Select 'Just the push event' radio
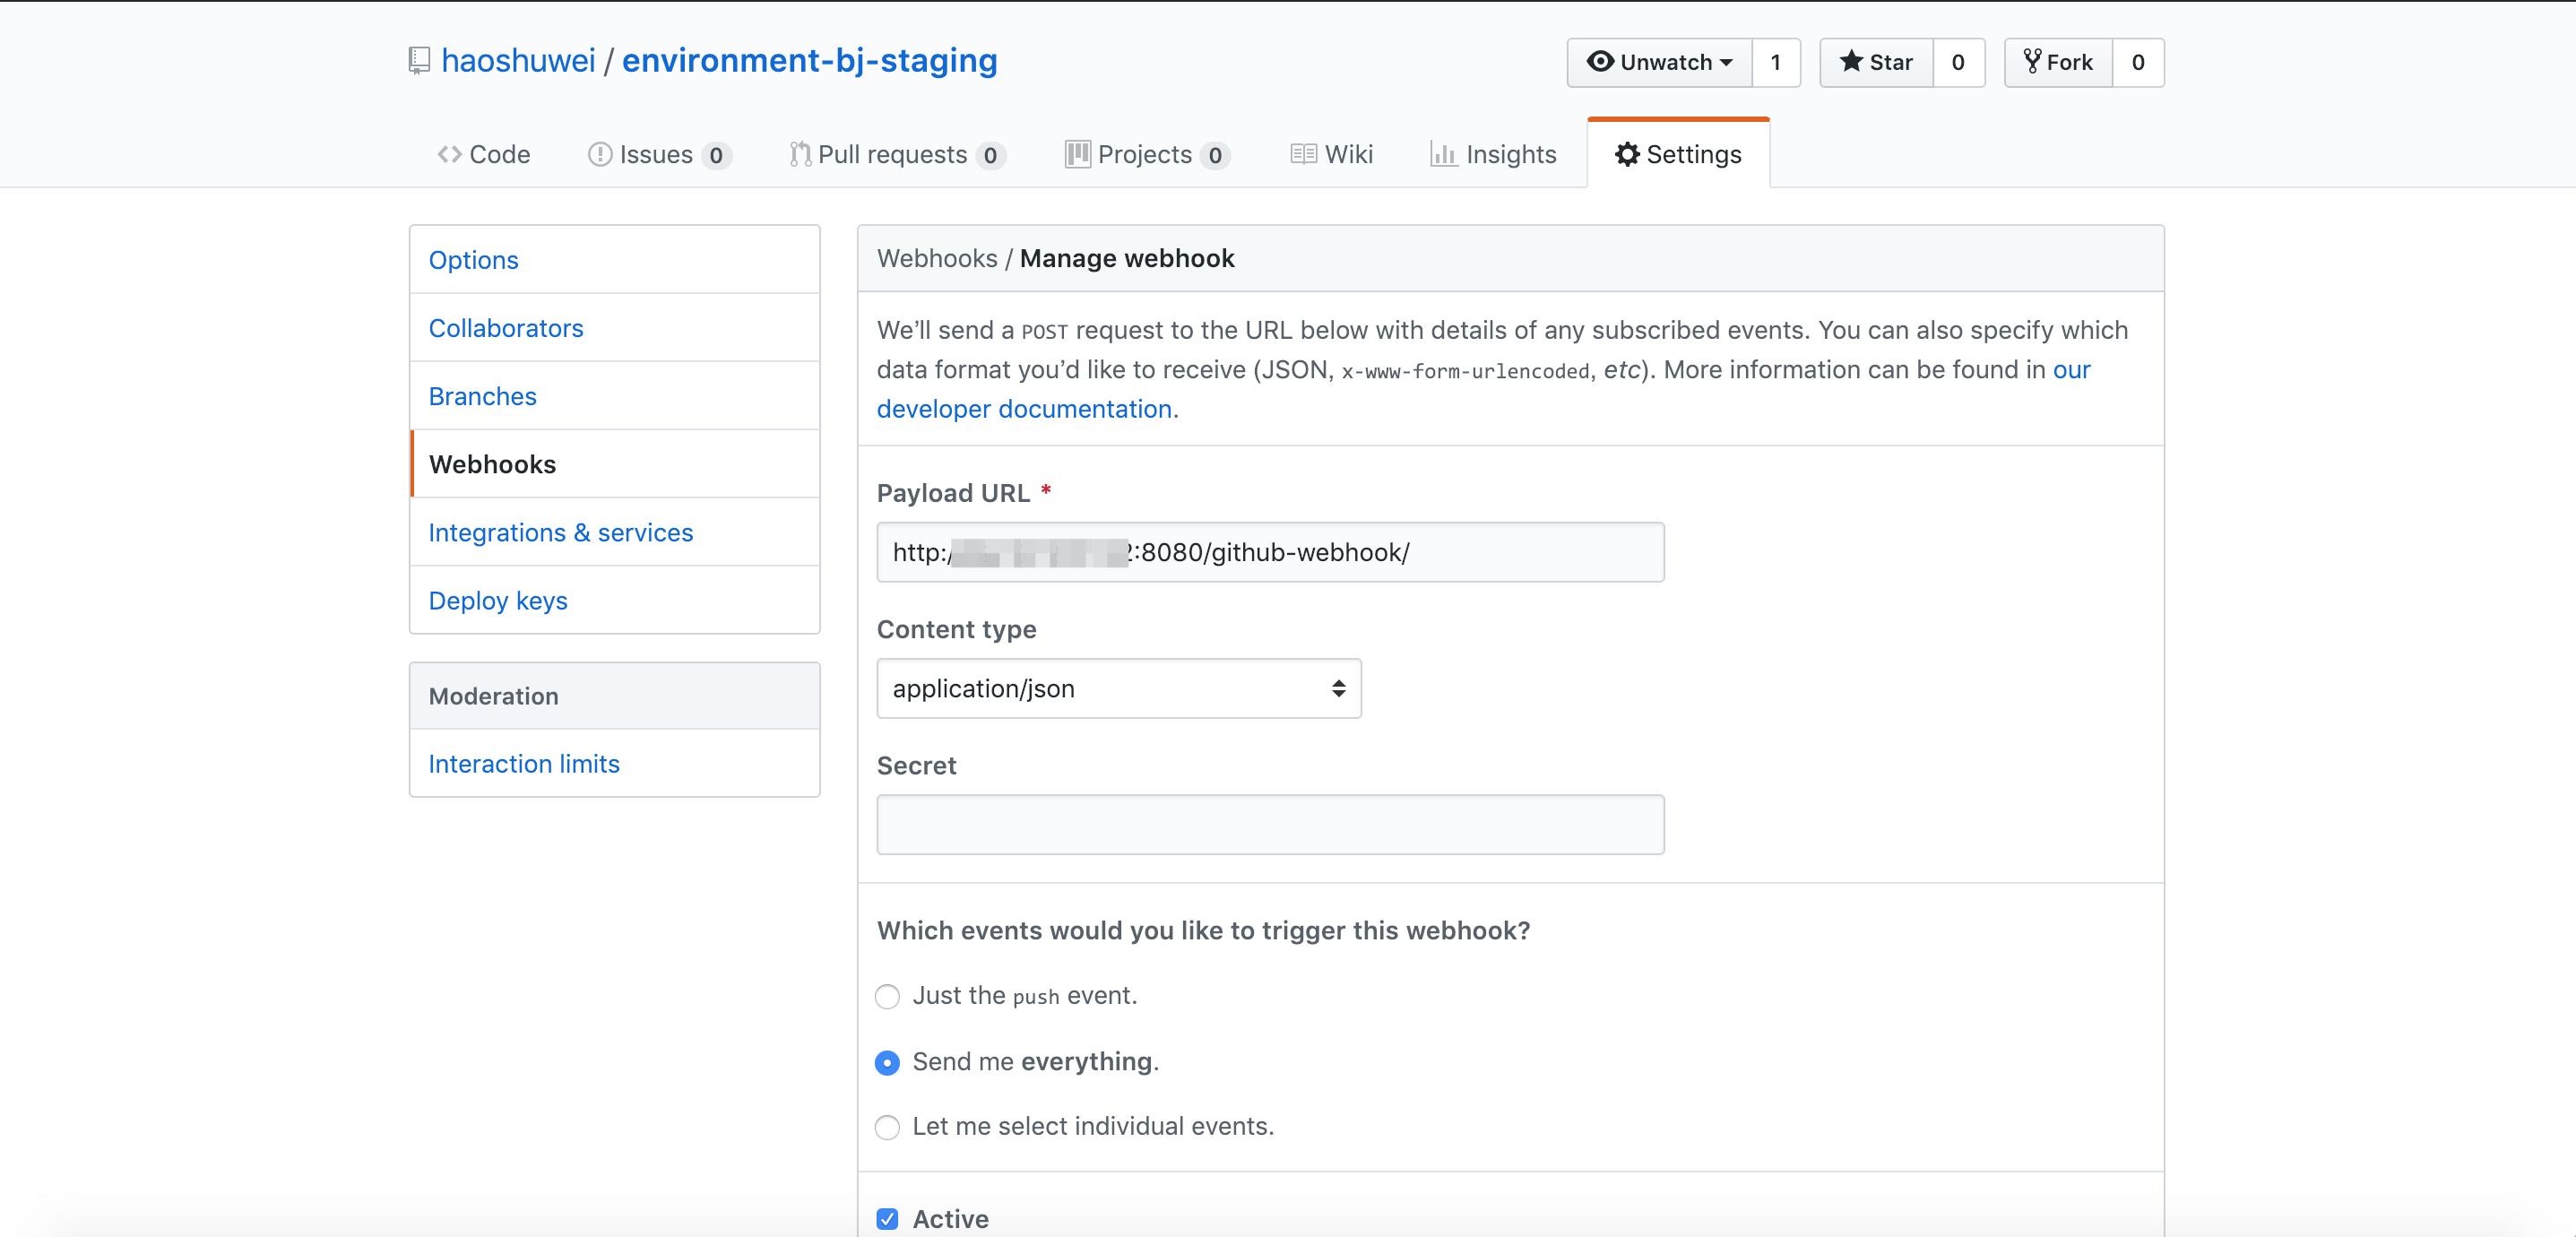The height and width of the screenshot is (1237, 2576). 887,997
